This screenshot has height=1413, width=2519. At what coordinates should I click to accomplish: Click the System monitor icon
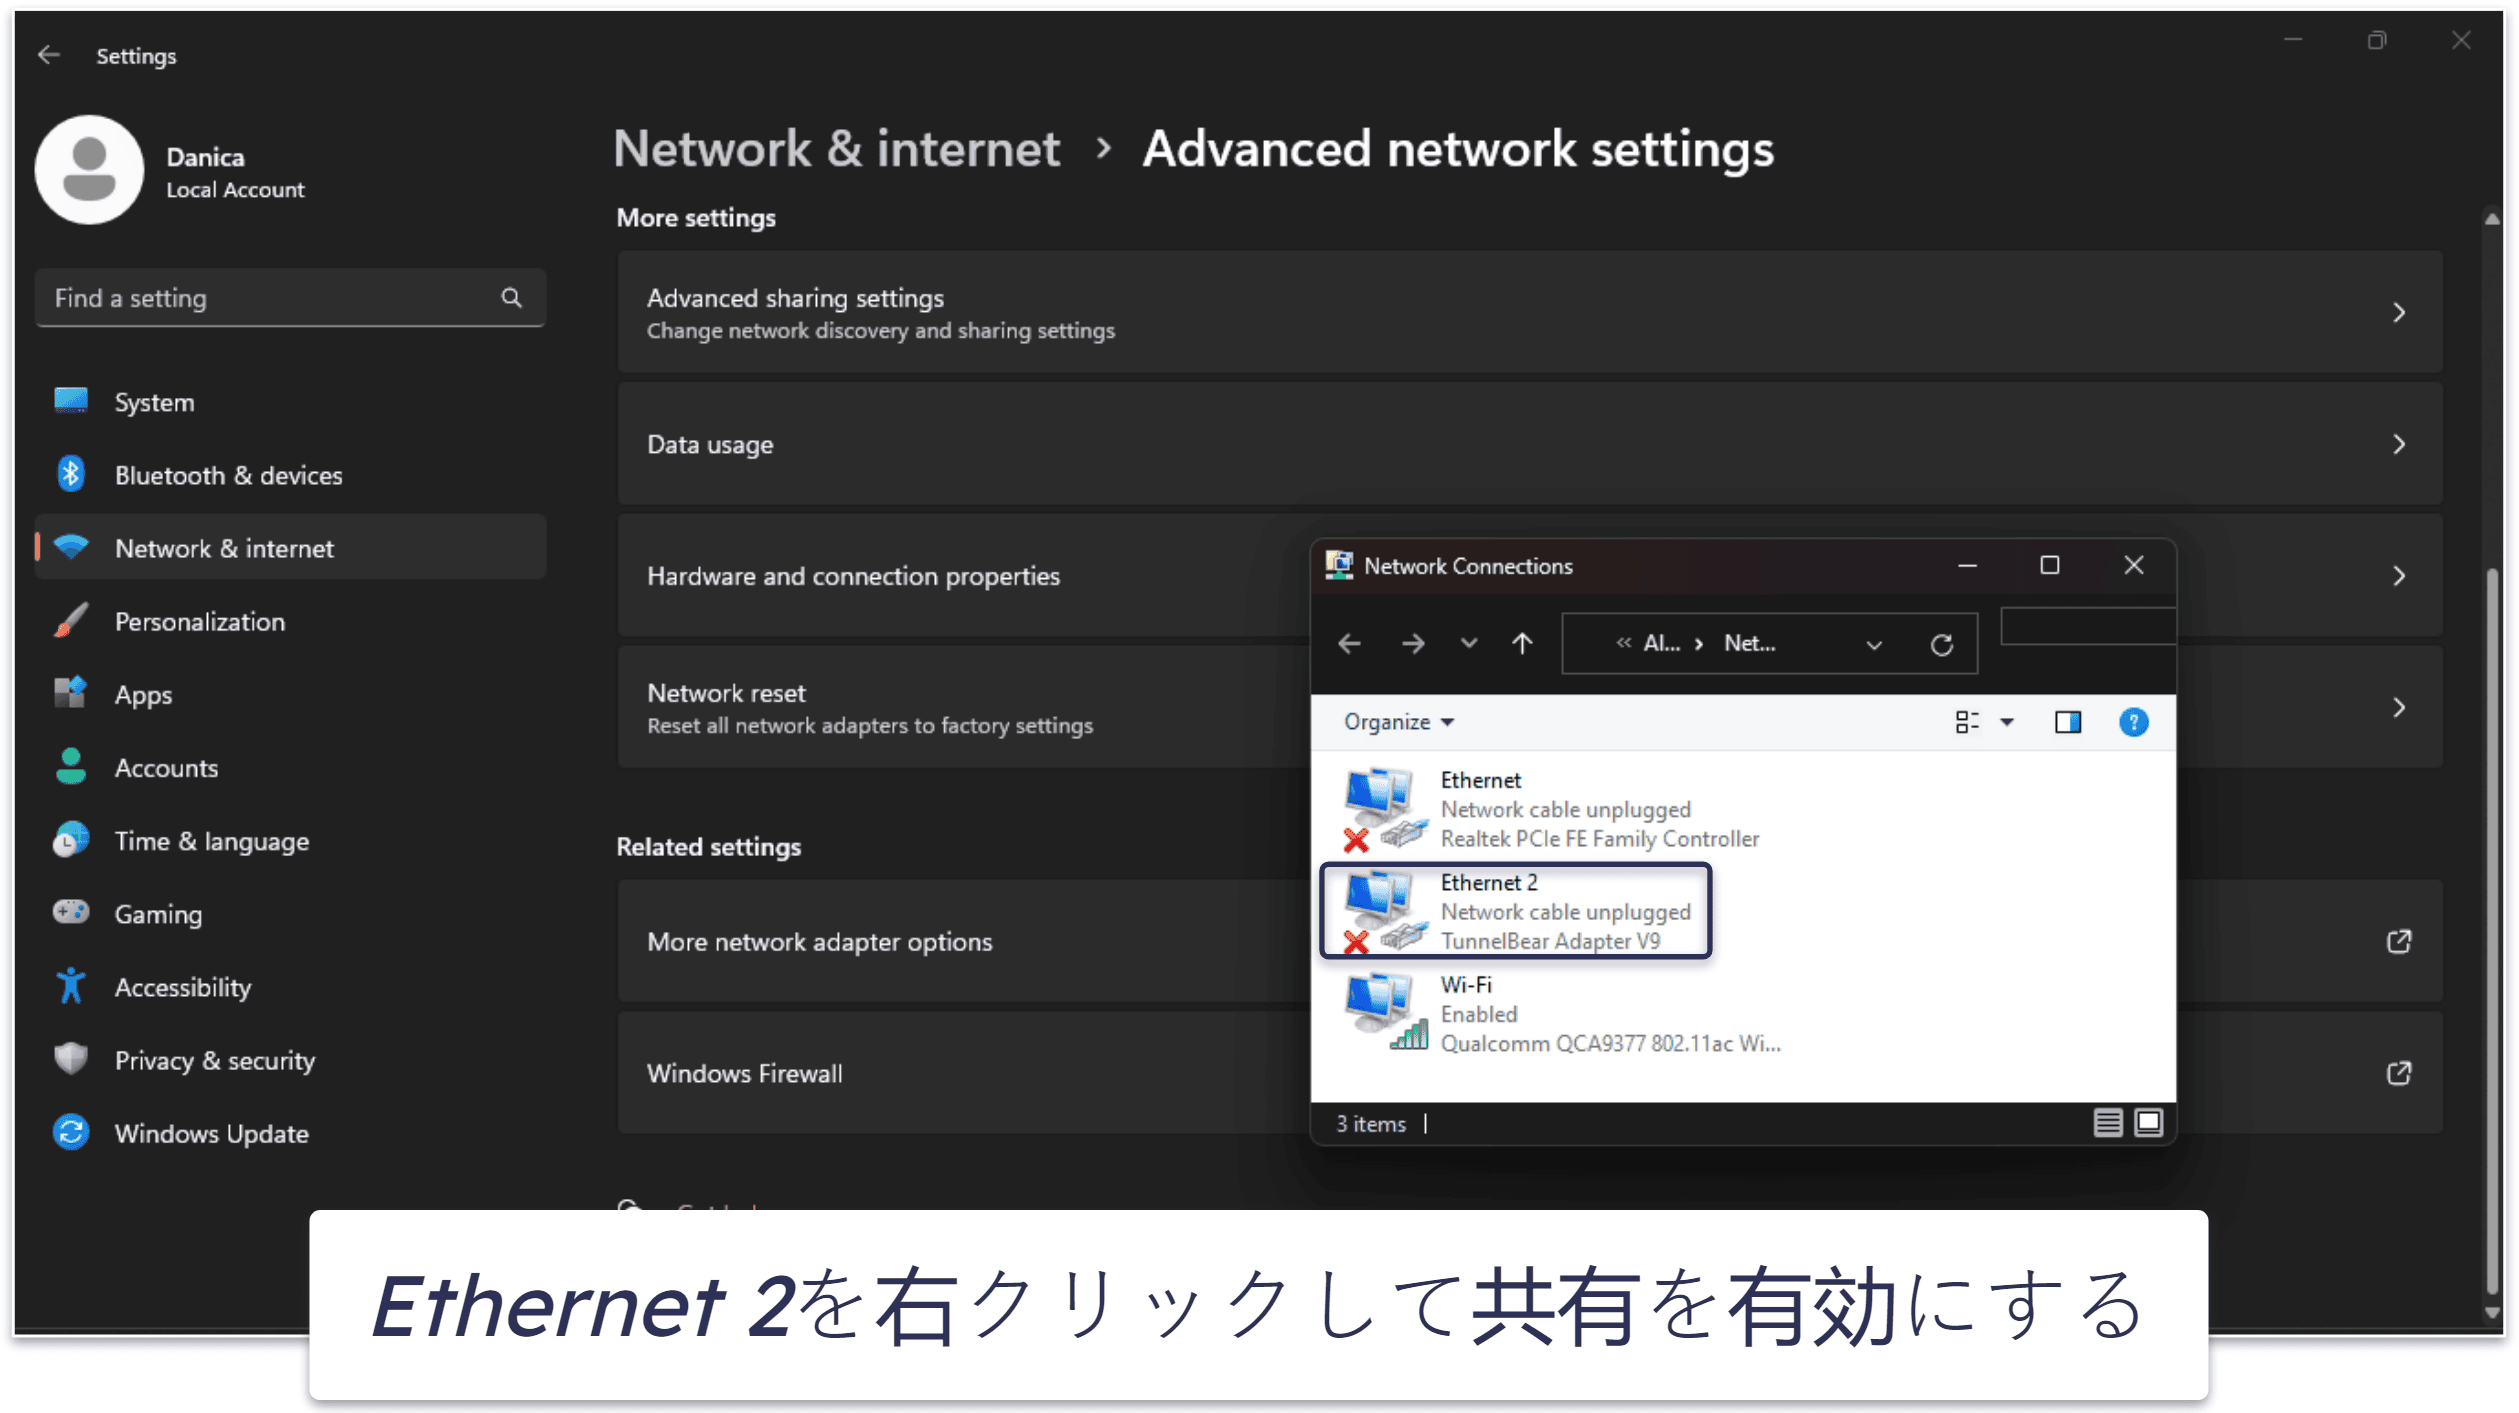tap(71, 400)
